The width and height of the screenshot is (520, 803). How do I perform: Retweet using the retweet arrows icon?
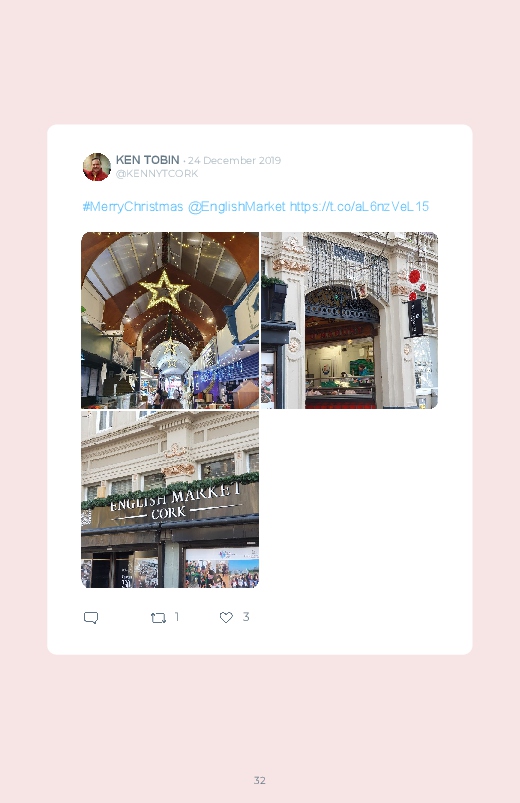(x=158, y=618)
